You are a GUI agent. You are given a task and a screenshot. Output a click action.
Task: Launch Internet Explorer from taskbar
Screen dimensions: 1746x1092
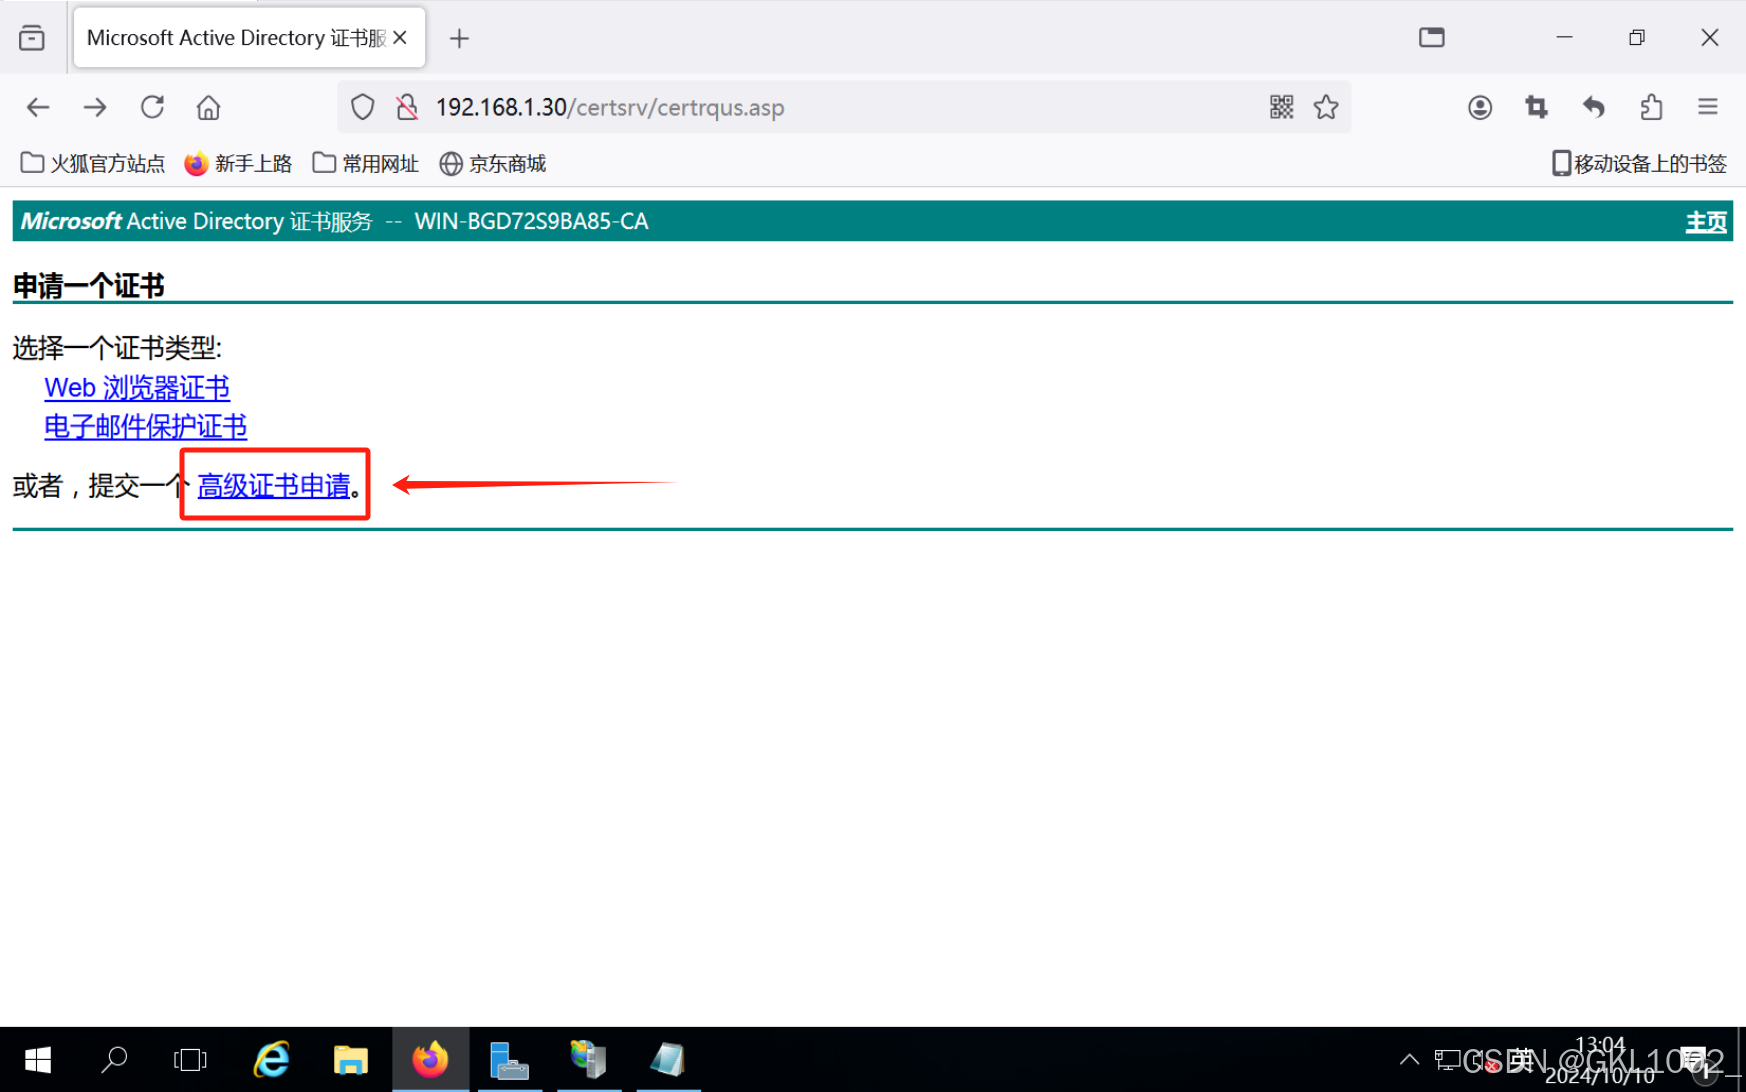tap(271, 1060)
